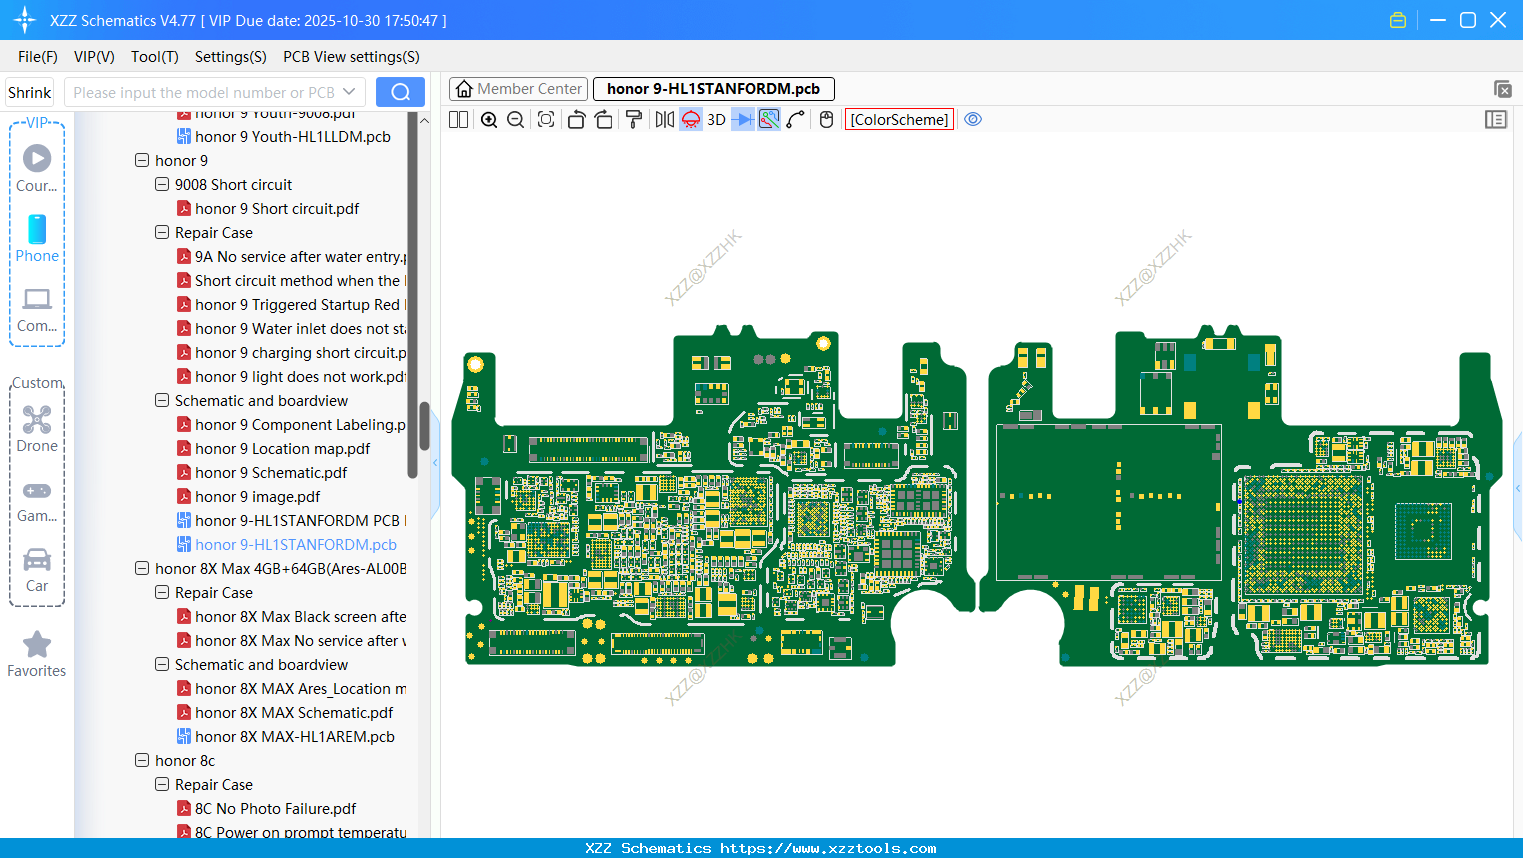Open the Drone category in sidebar
This screenshot has height=858, width=1523.
(37, 429)
